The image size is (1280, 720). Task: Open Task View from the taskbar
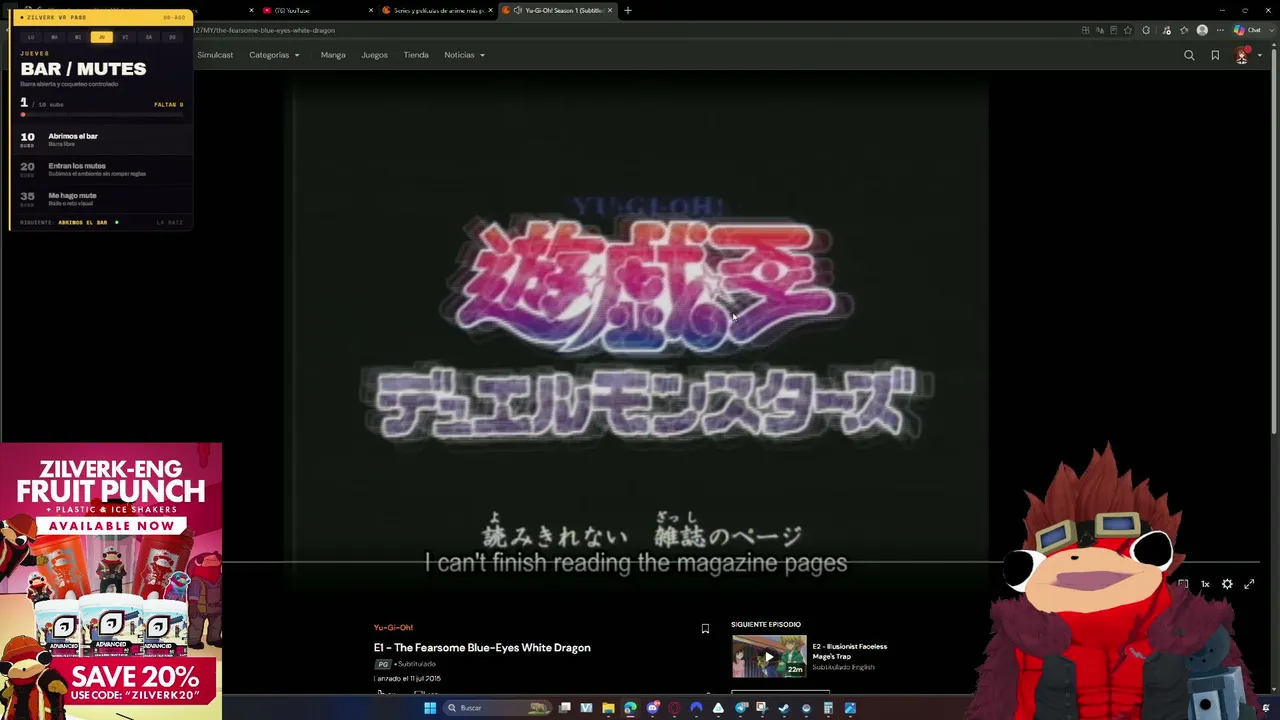tap(565, 708)
